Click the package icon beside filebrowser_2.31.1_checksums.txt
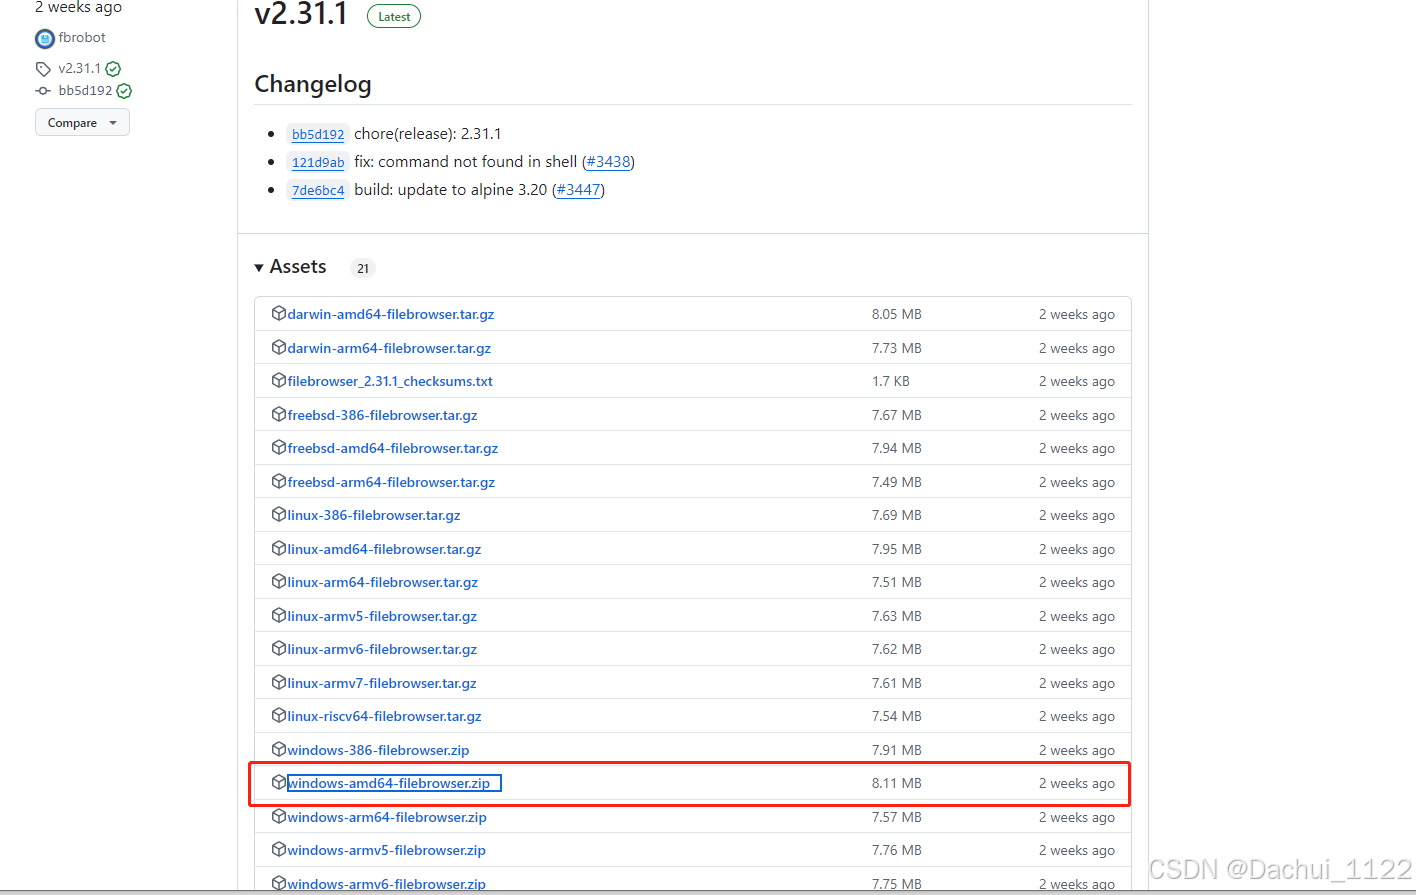Image resolution: width=1416 pixels, height=895 pixels. point(278,380)
